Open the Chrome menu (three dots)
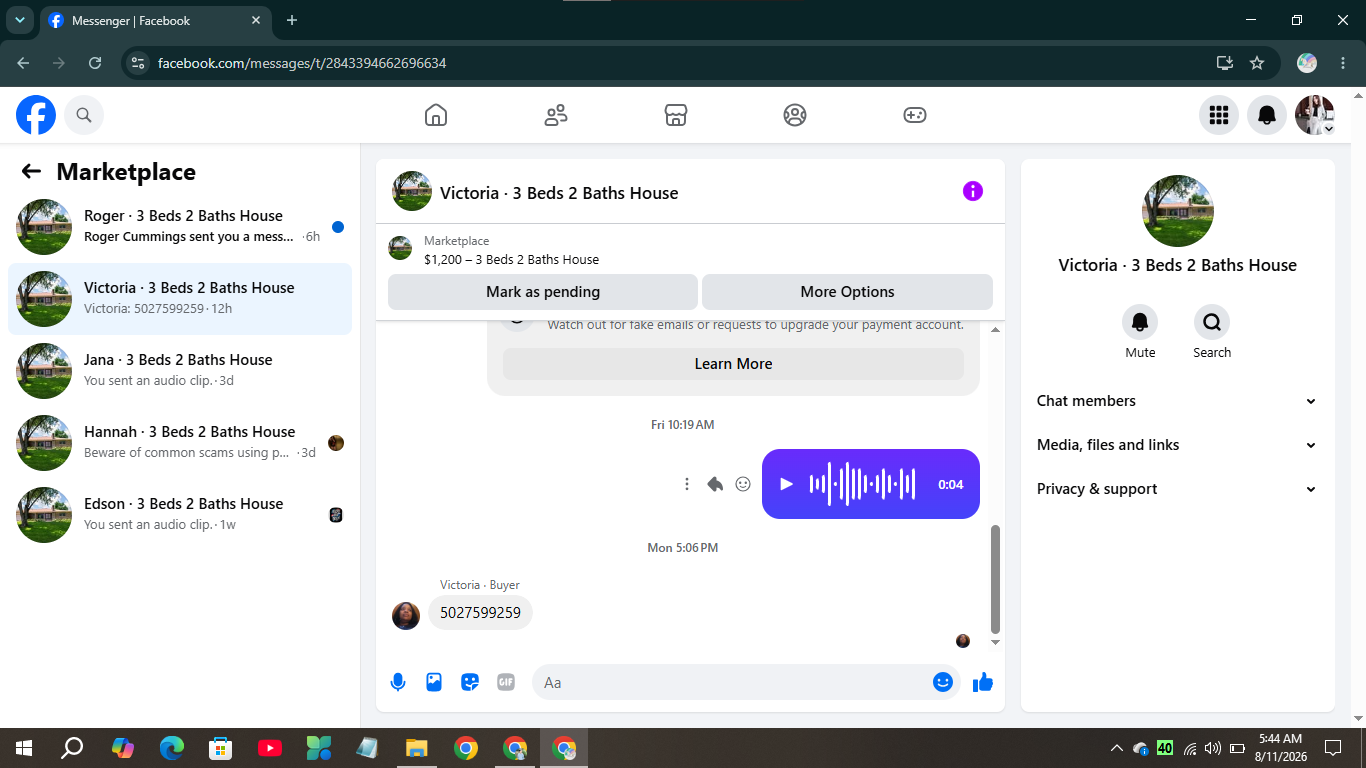This screenshot has height=768, width=1366. pyautogui.click(x=1343, y=63)
